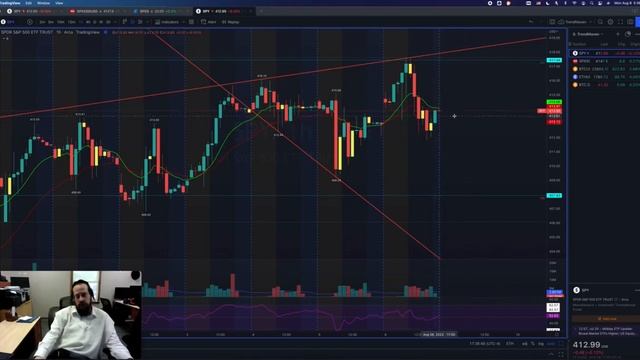This screenshot has width=640, height=360.
Task: Open the new tab plus button
Action: 261,11
